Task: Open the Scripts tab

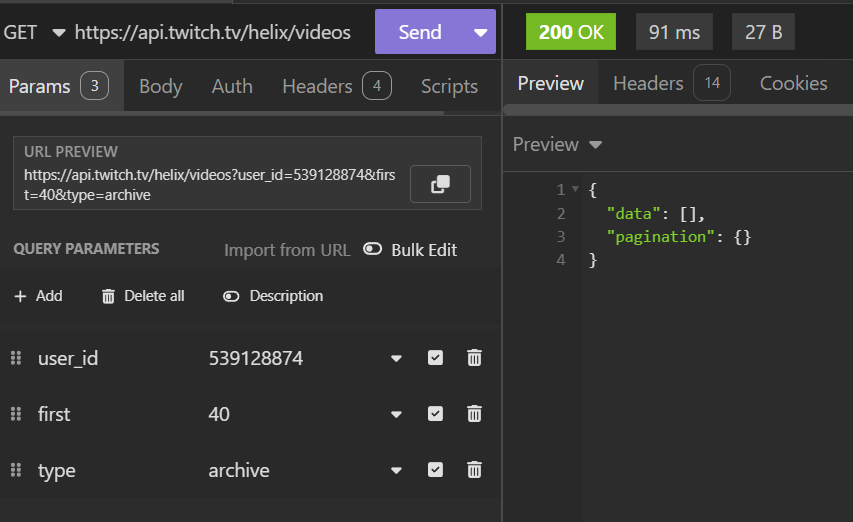Action: coord(449,86)
